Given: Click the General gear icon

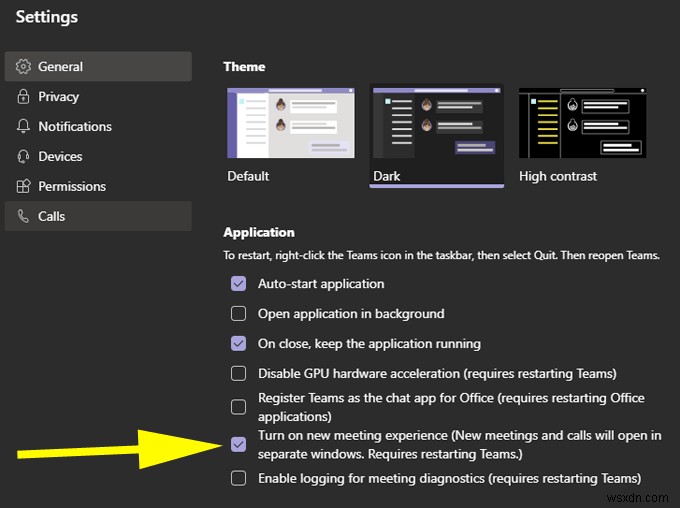Looking at the screenshot, I should tap(23, 66).
